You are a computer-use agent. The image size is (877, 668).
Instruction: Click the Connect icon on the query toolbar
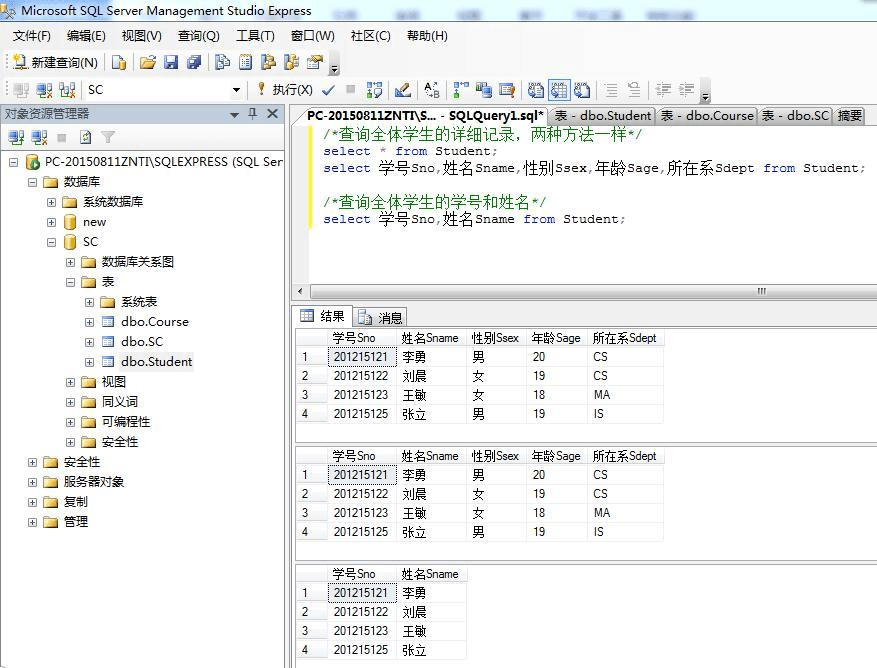(21, 90)
